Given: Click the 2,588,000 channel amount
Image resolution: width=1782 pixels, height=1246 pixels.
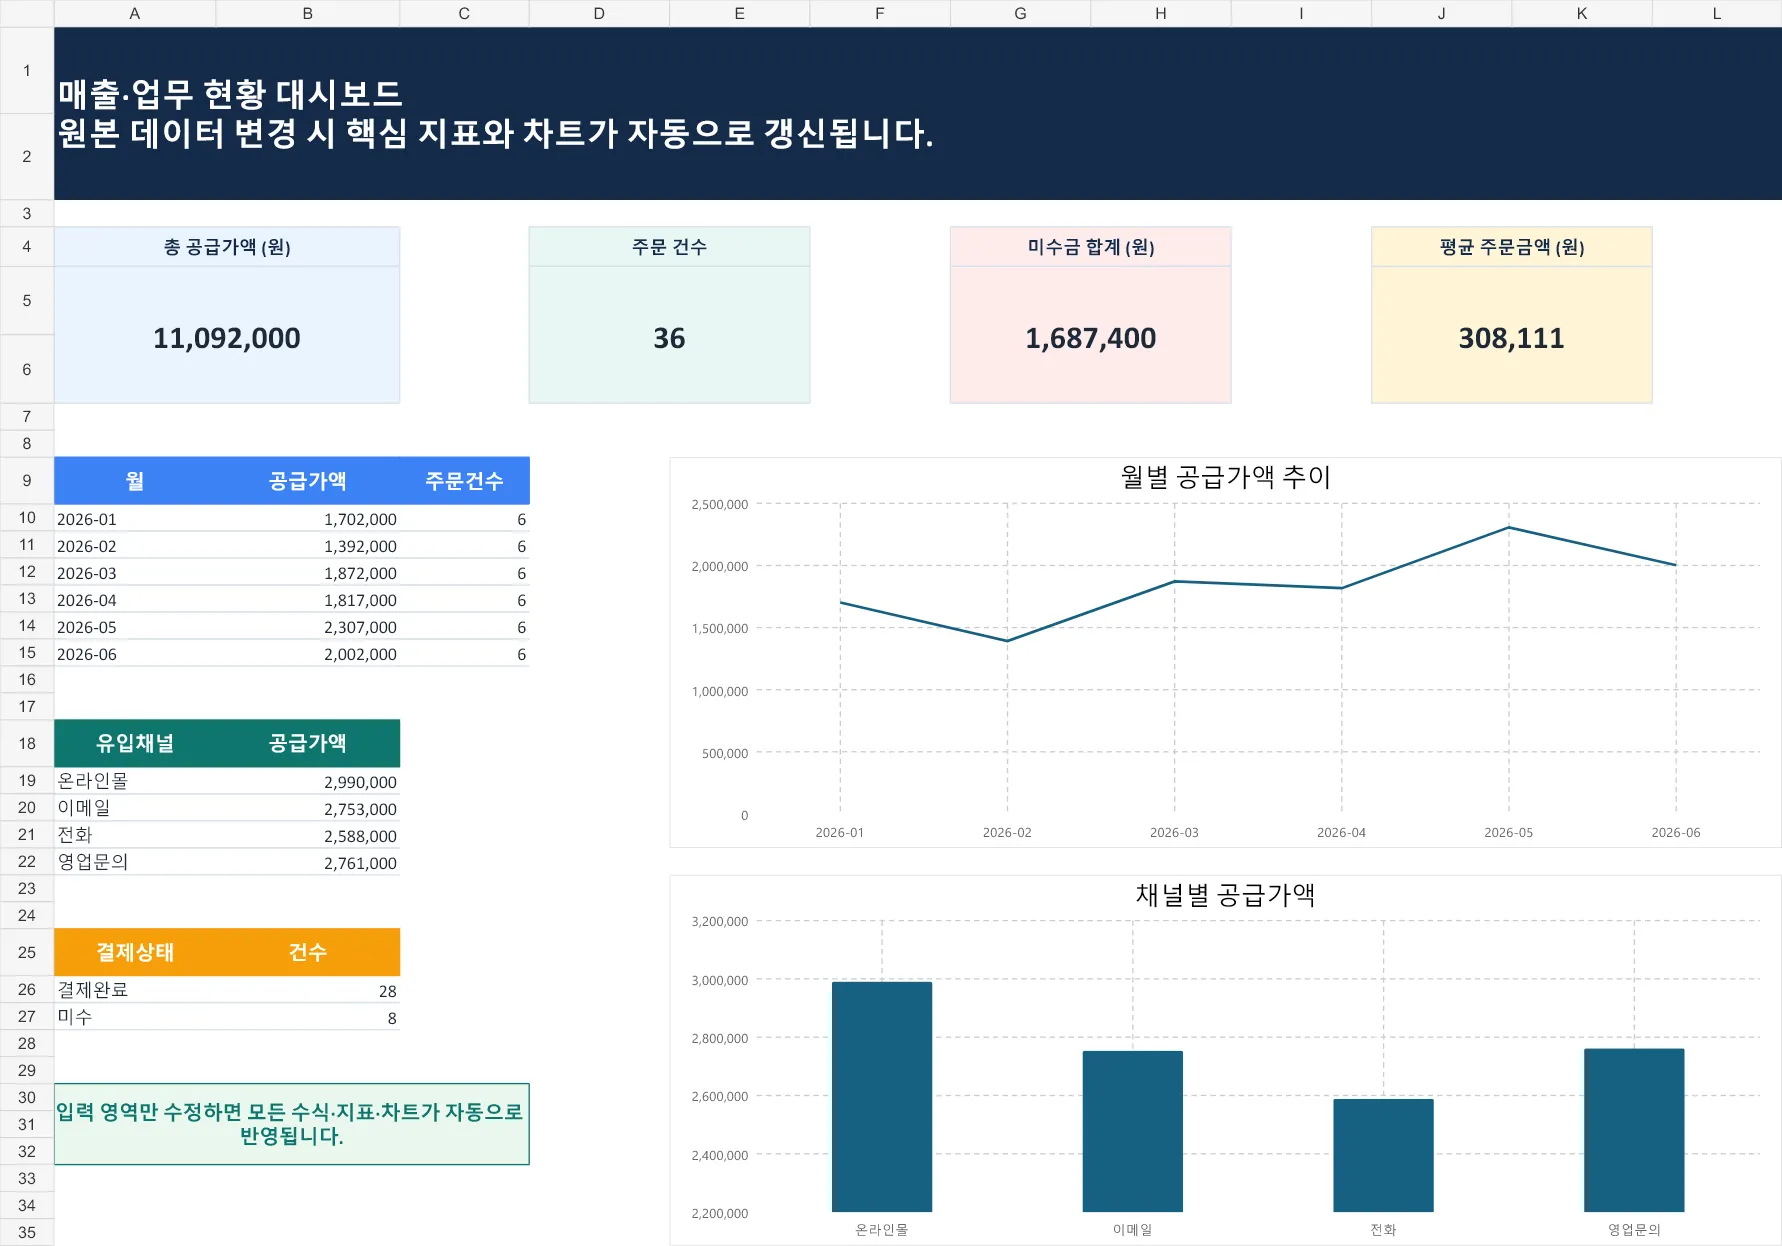Looking at the screenshot, I should coord(308,835).
